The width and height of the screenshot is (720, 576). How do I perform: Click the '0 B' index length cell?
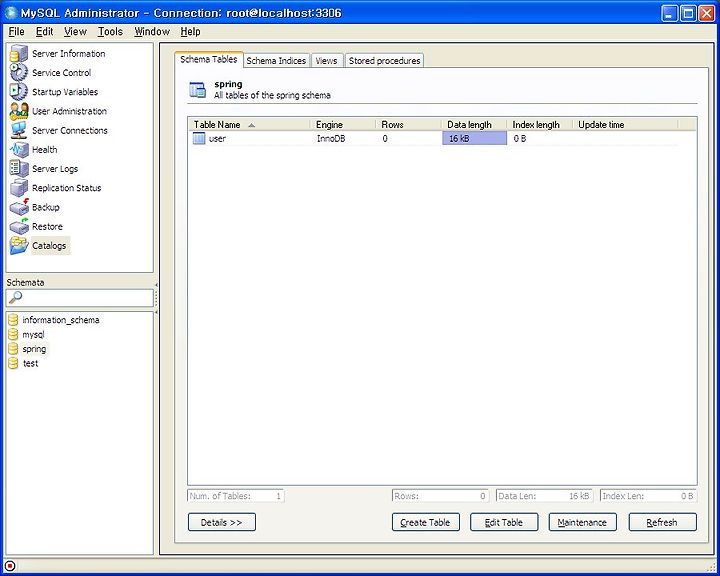pos(520,138)
